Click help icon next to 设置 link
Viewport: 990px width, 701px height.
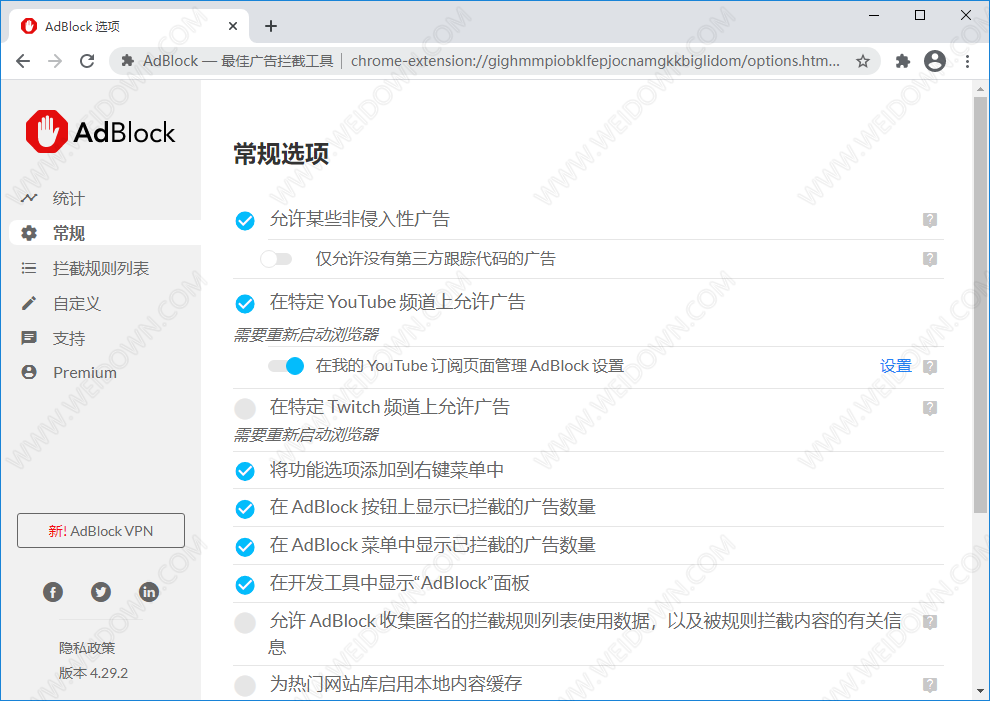[x=929, y=366]
